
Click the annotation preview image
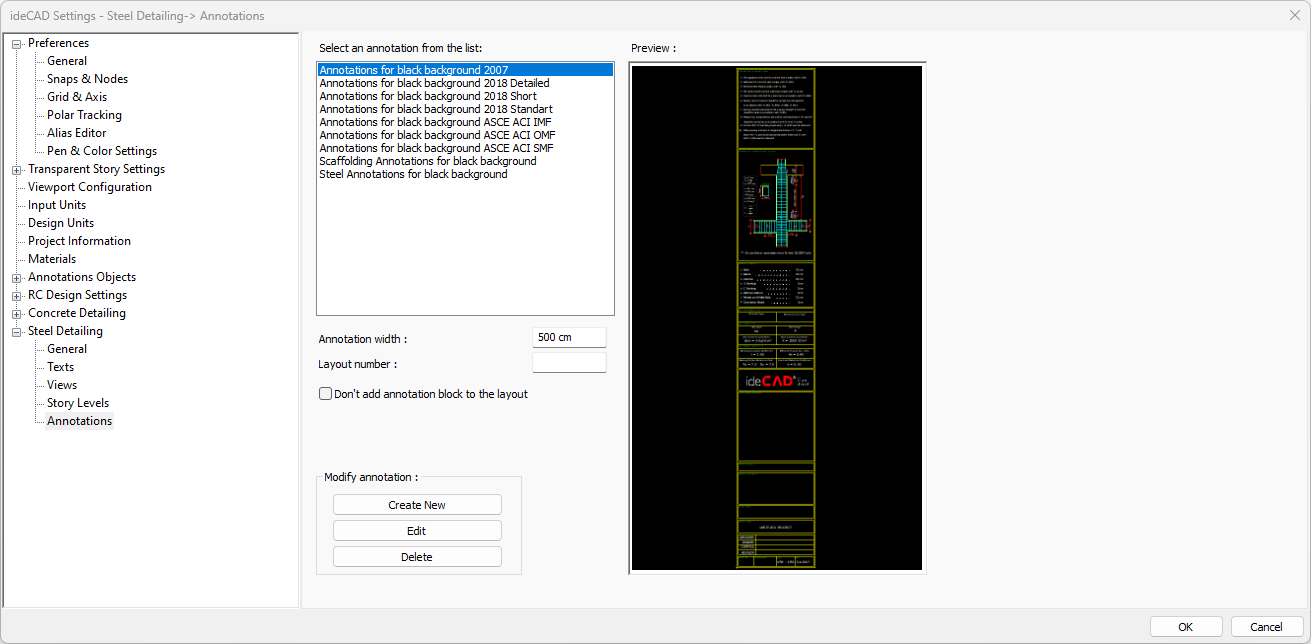tap(777, 318)
